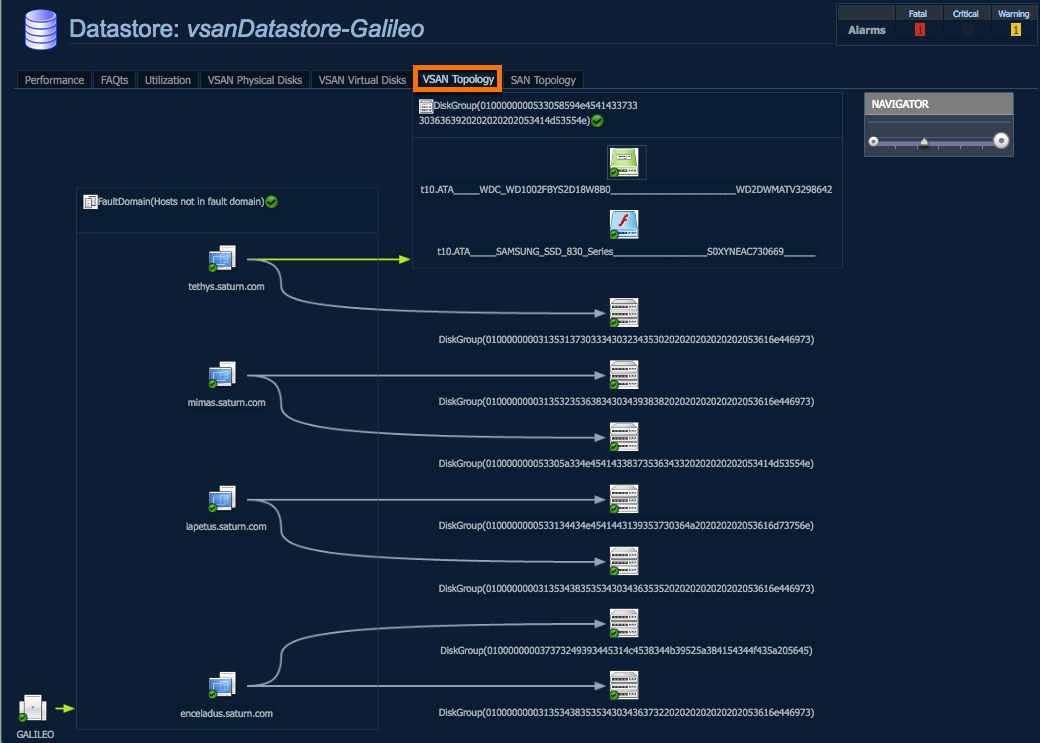
Task: Click the mimas.saturn.com label
Action: point(226,403)
